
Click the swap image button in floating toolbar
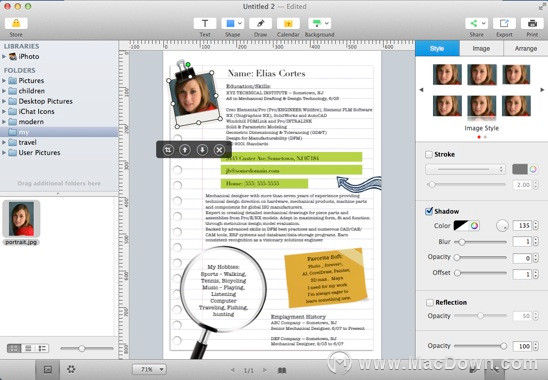[x=168, y=150]
